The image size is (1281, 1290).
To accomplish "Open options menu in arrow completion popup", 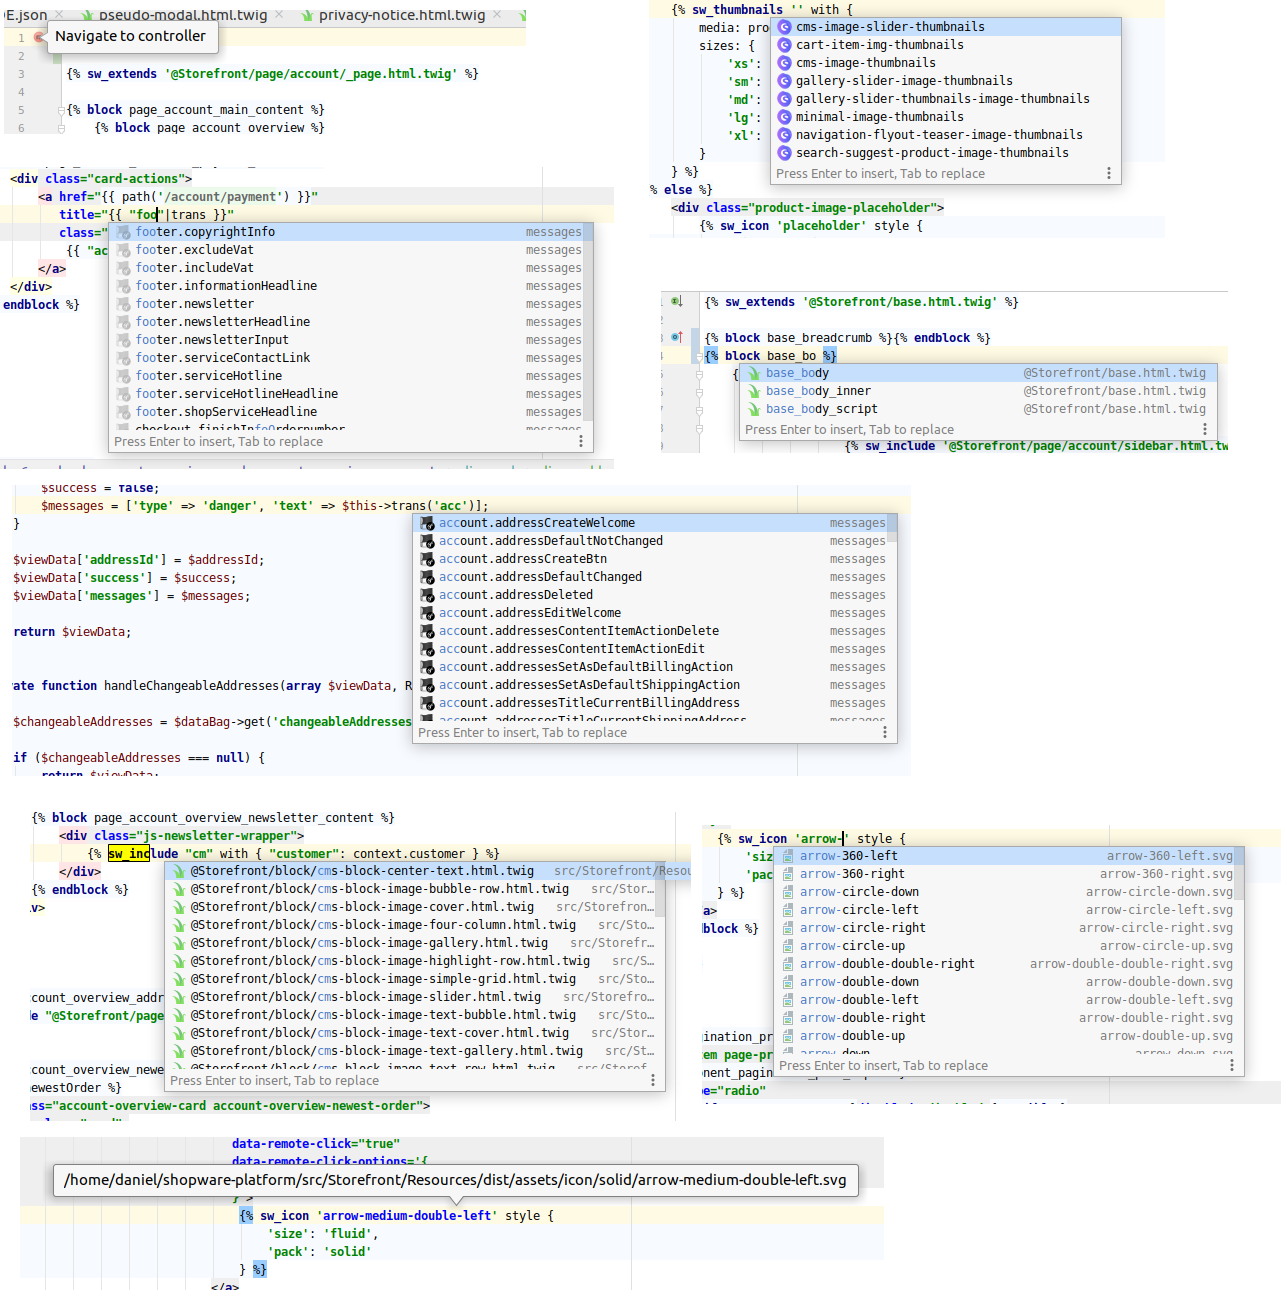I will (x=1232, y=1066).
